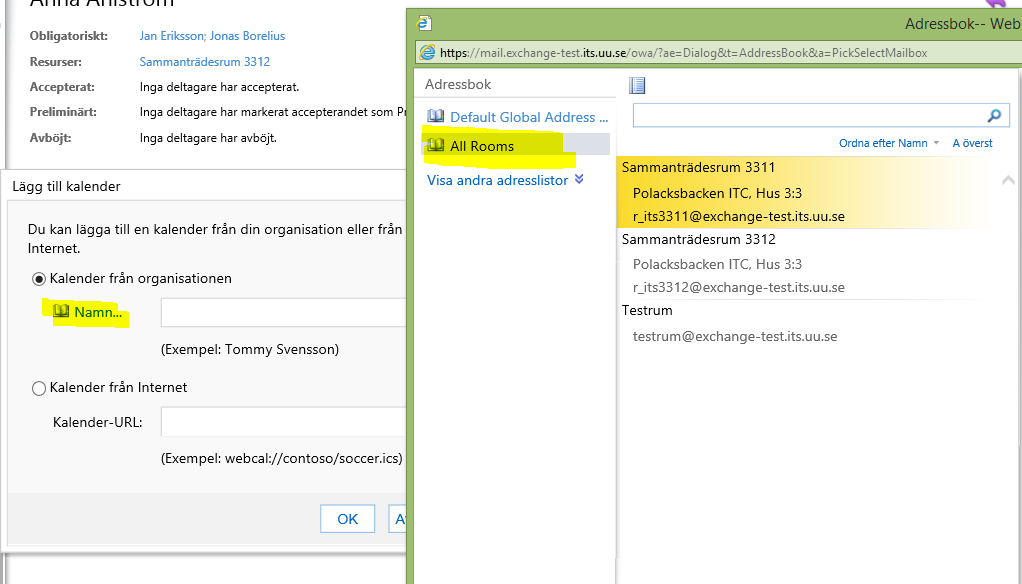Click r_its3311@exchange-test.its.uu.se address
Image resolution: width=1022 pixels, height=584 pixels.
tap(738, 216)
